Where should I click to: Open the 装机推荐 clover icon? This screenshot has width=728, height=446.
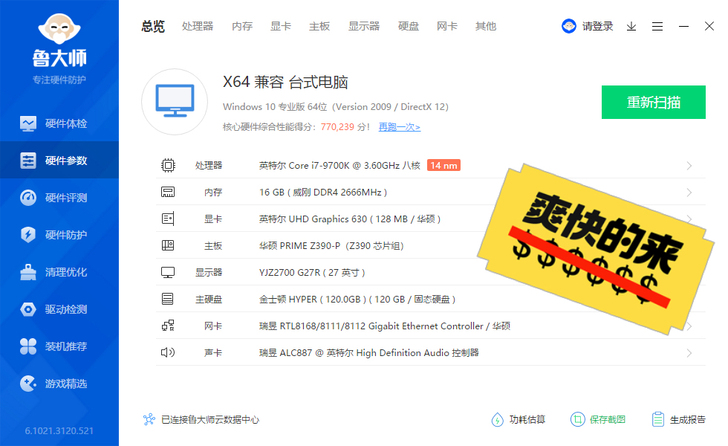[x=28, y=346]
